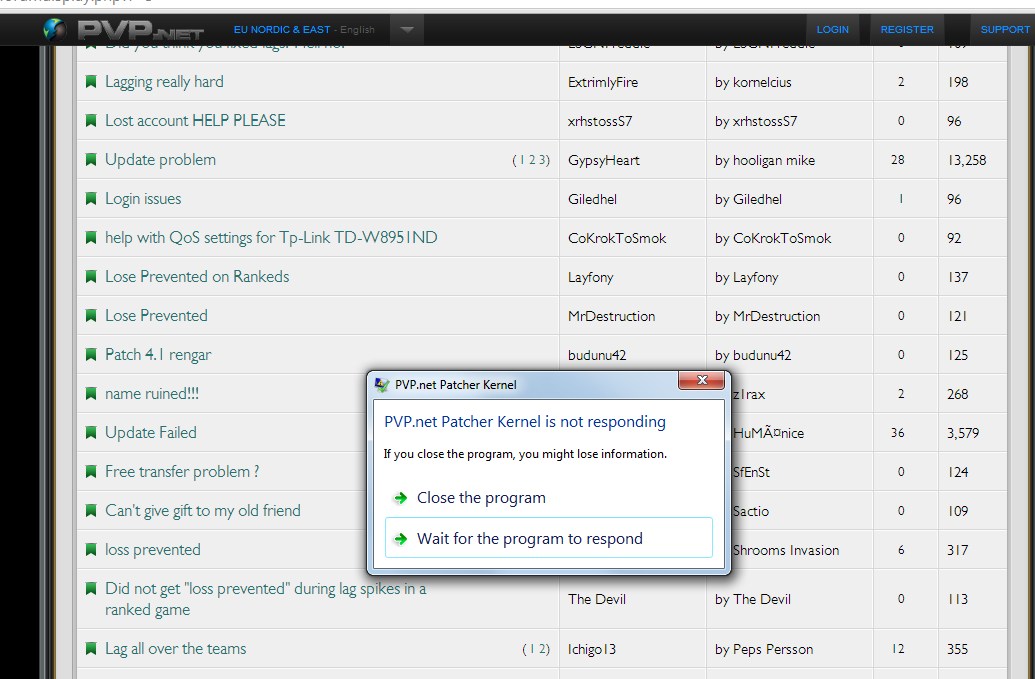Choose Close the program option
Viewport: 1035px width, 679px height.
(549, 498)
